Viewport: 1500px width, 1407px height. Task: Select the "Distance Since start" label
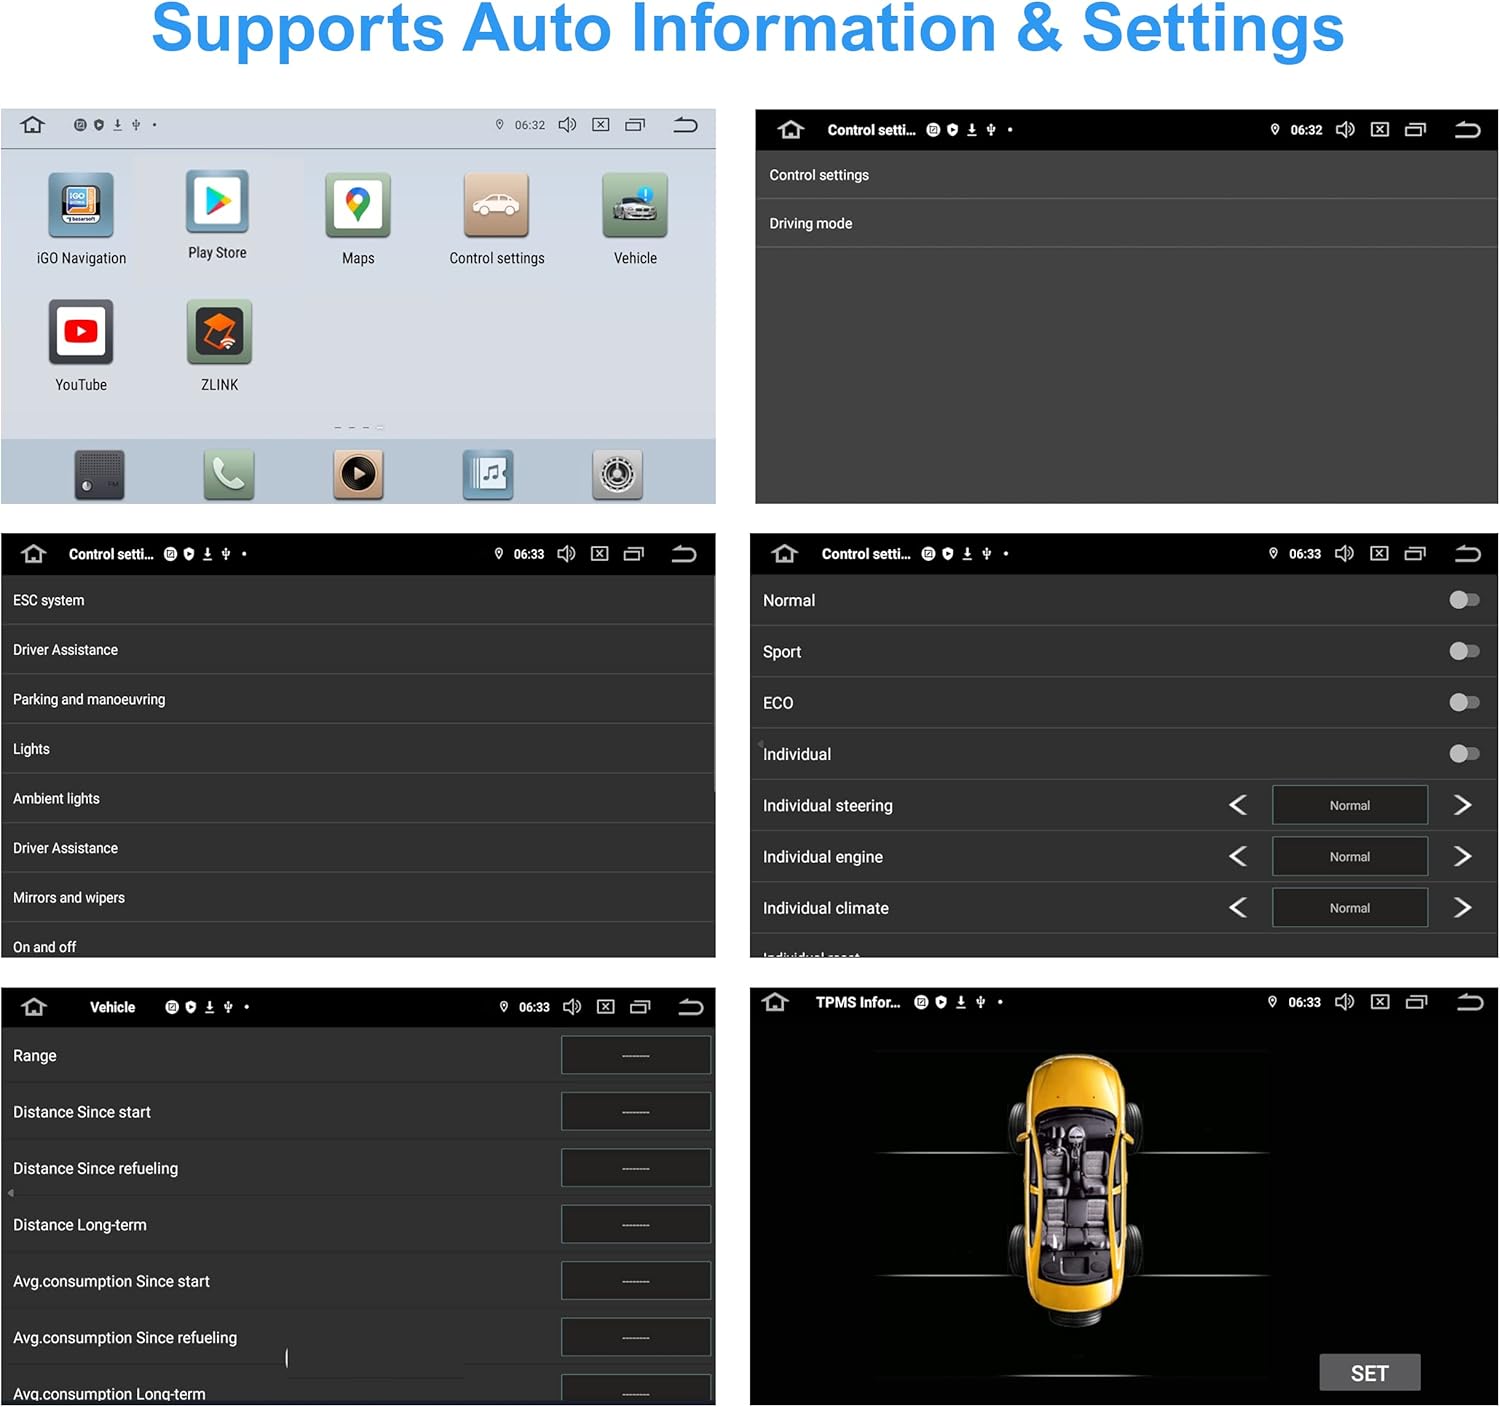[x=82, y=1112]
